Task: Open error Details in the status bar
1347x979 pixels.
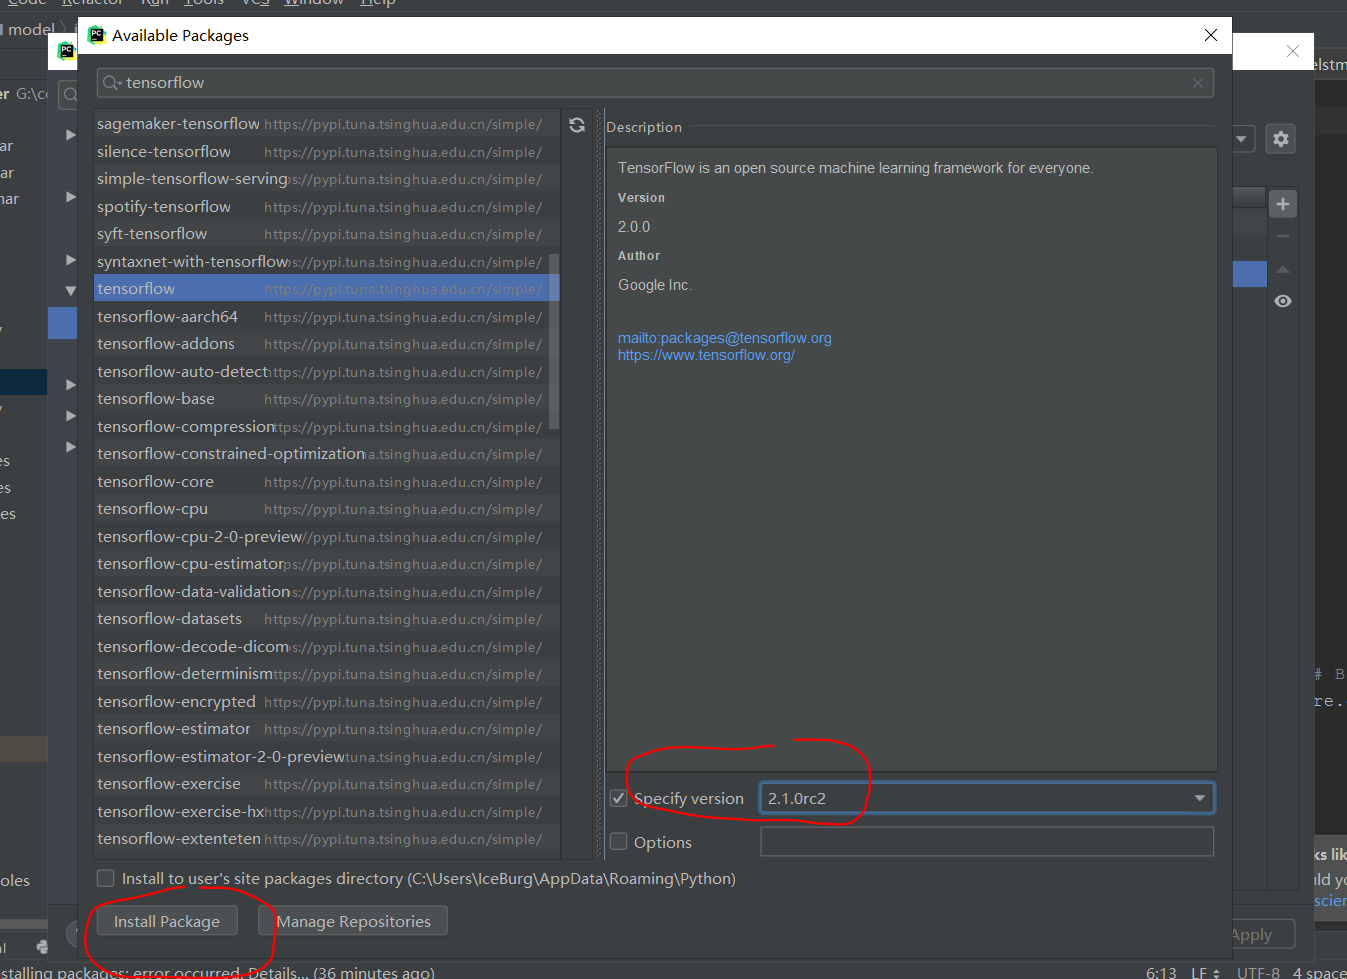Action: tap(277, 972)
